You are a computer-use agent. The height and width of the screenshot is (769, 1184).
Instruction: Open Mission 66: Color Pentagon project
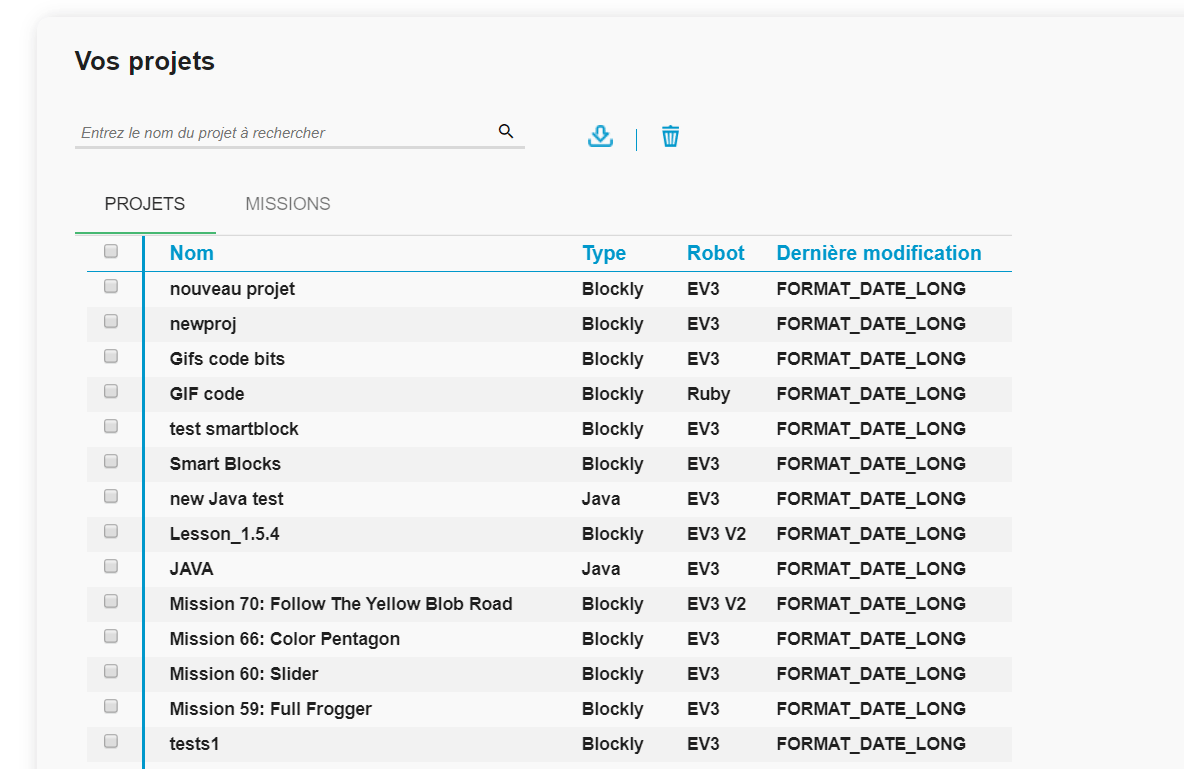pyautogui.click(x=285, y=639)
